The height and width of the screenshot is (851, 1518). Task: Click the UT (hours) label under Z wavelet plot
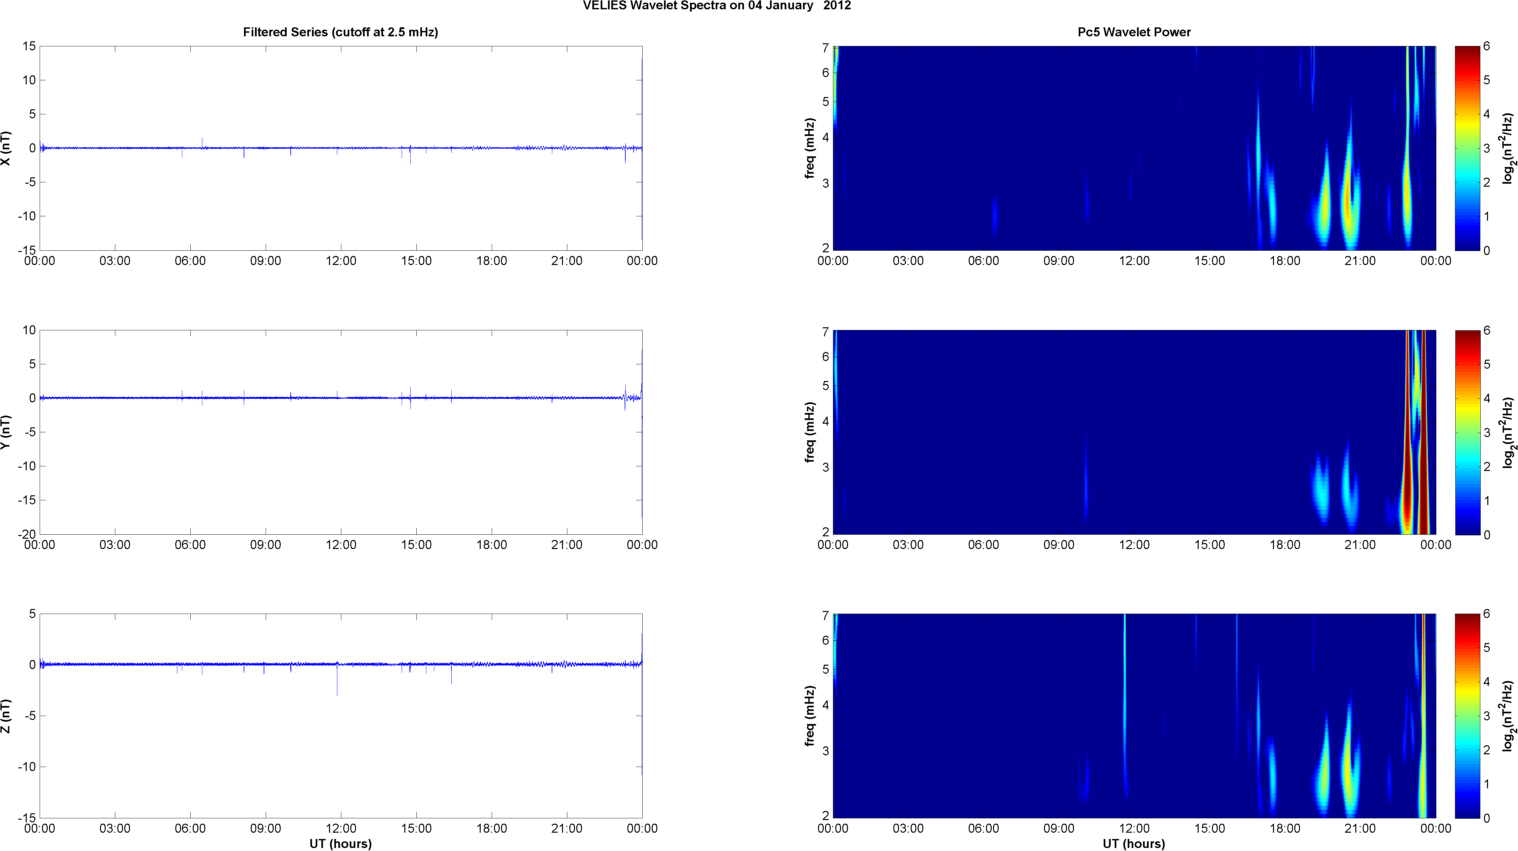click(x=1134, y=844)
